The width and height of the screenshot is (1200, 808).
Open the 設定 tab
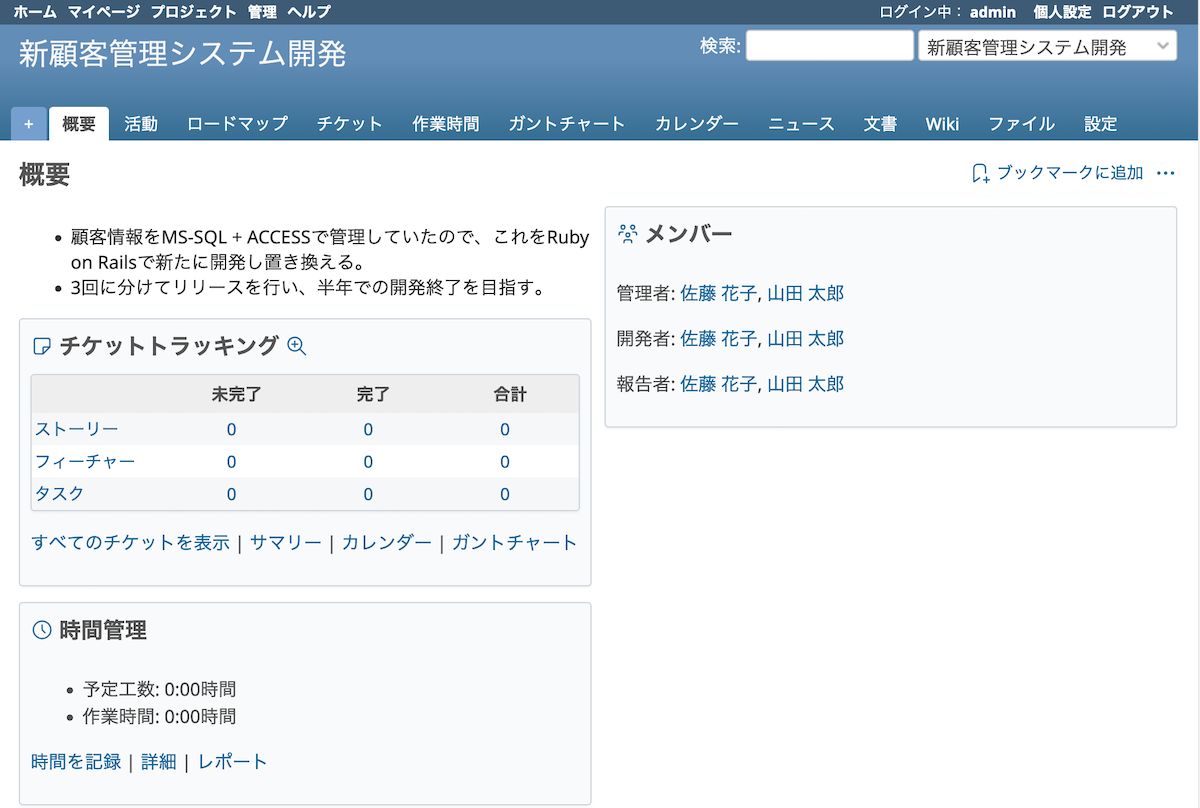point(1100,123)
